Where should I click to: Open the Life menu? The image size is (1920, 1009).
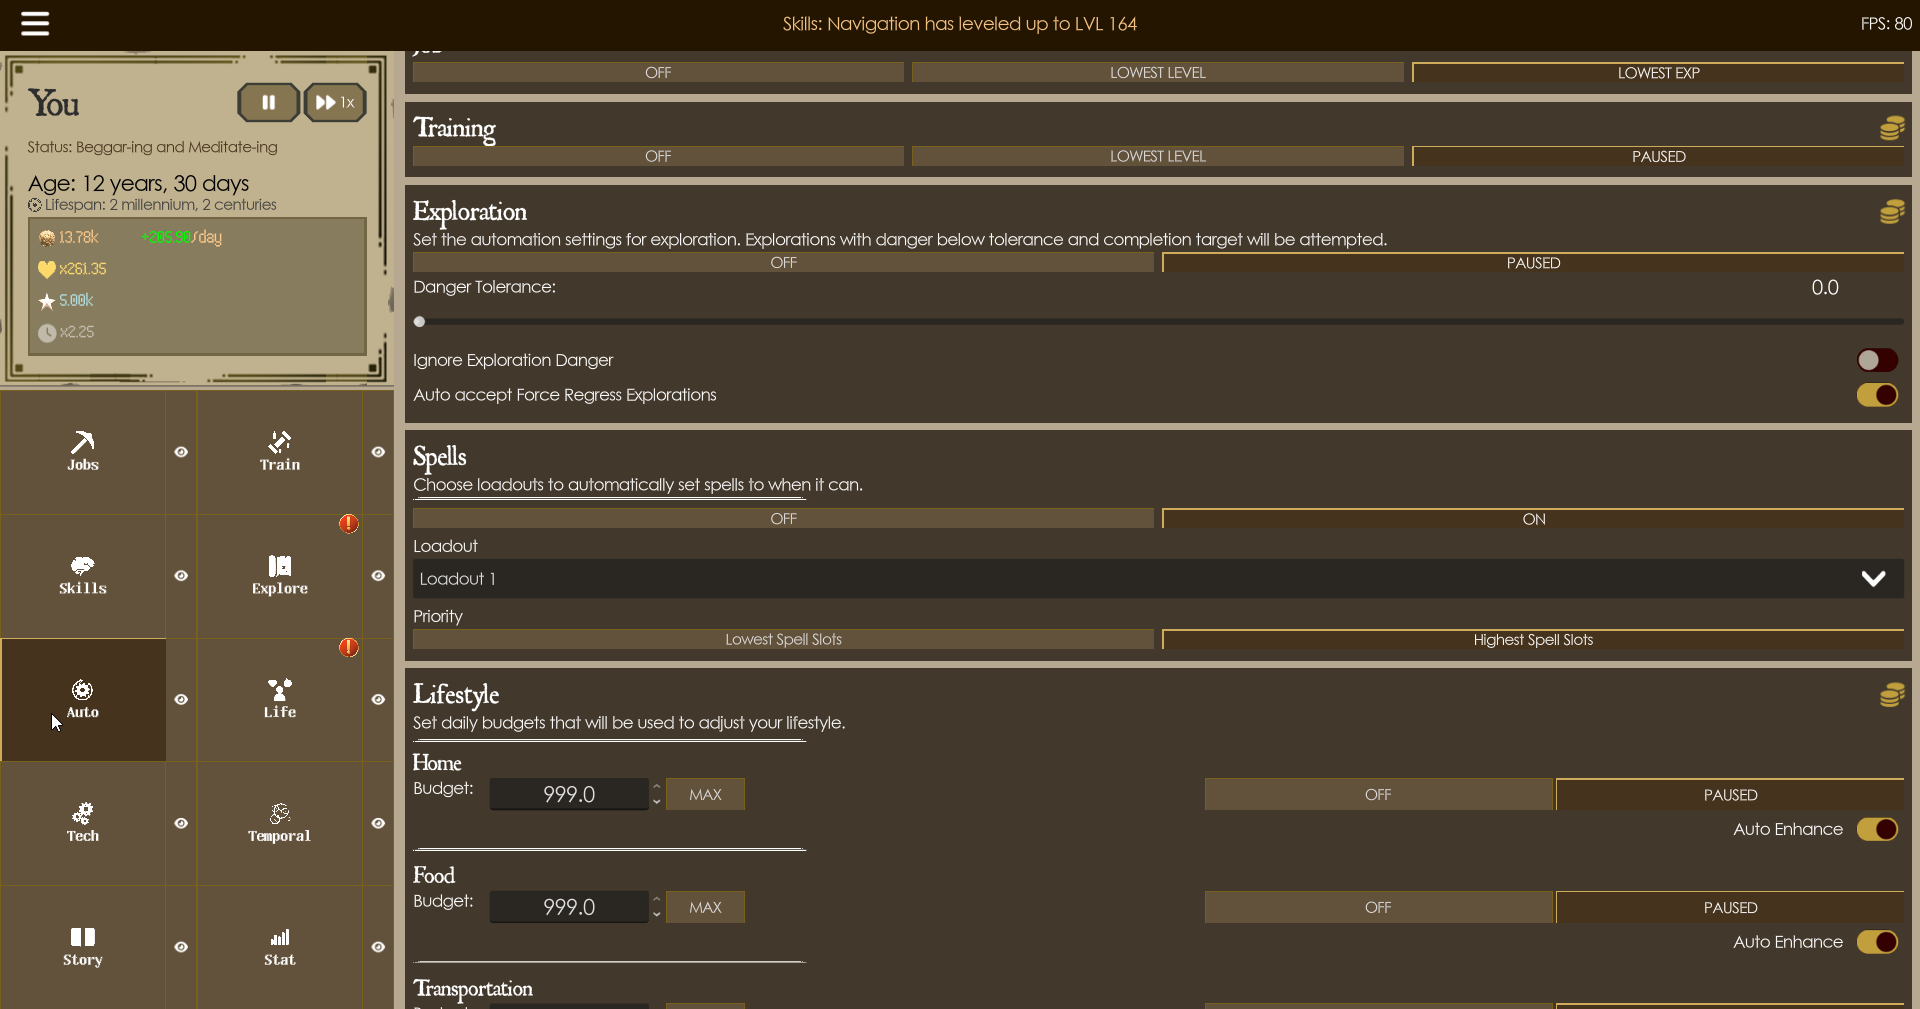(280, 699)
